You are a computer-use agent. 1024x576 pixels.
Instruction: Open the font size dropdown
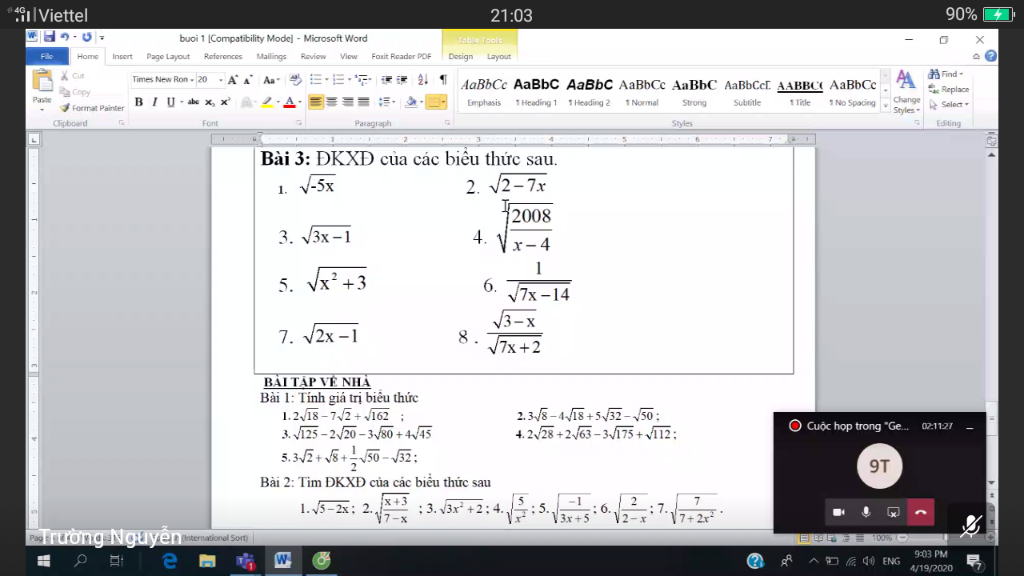(221, 80)
